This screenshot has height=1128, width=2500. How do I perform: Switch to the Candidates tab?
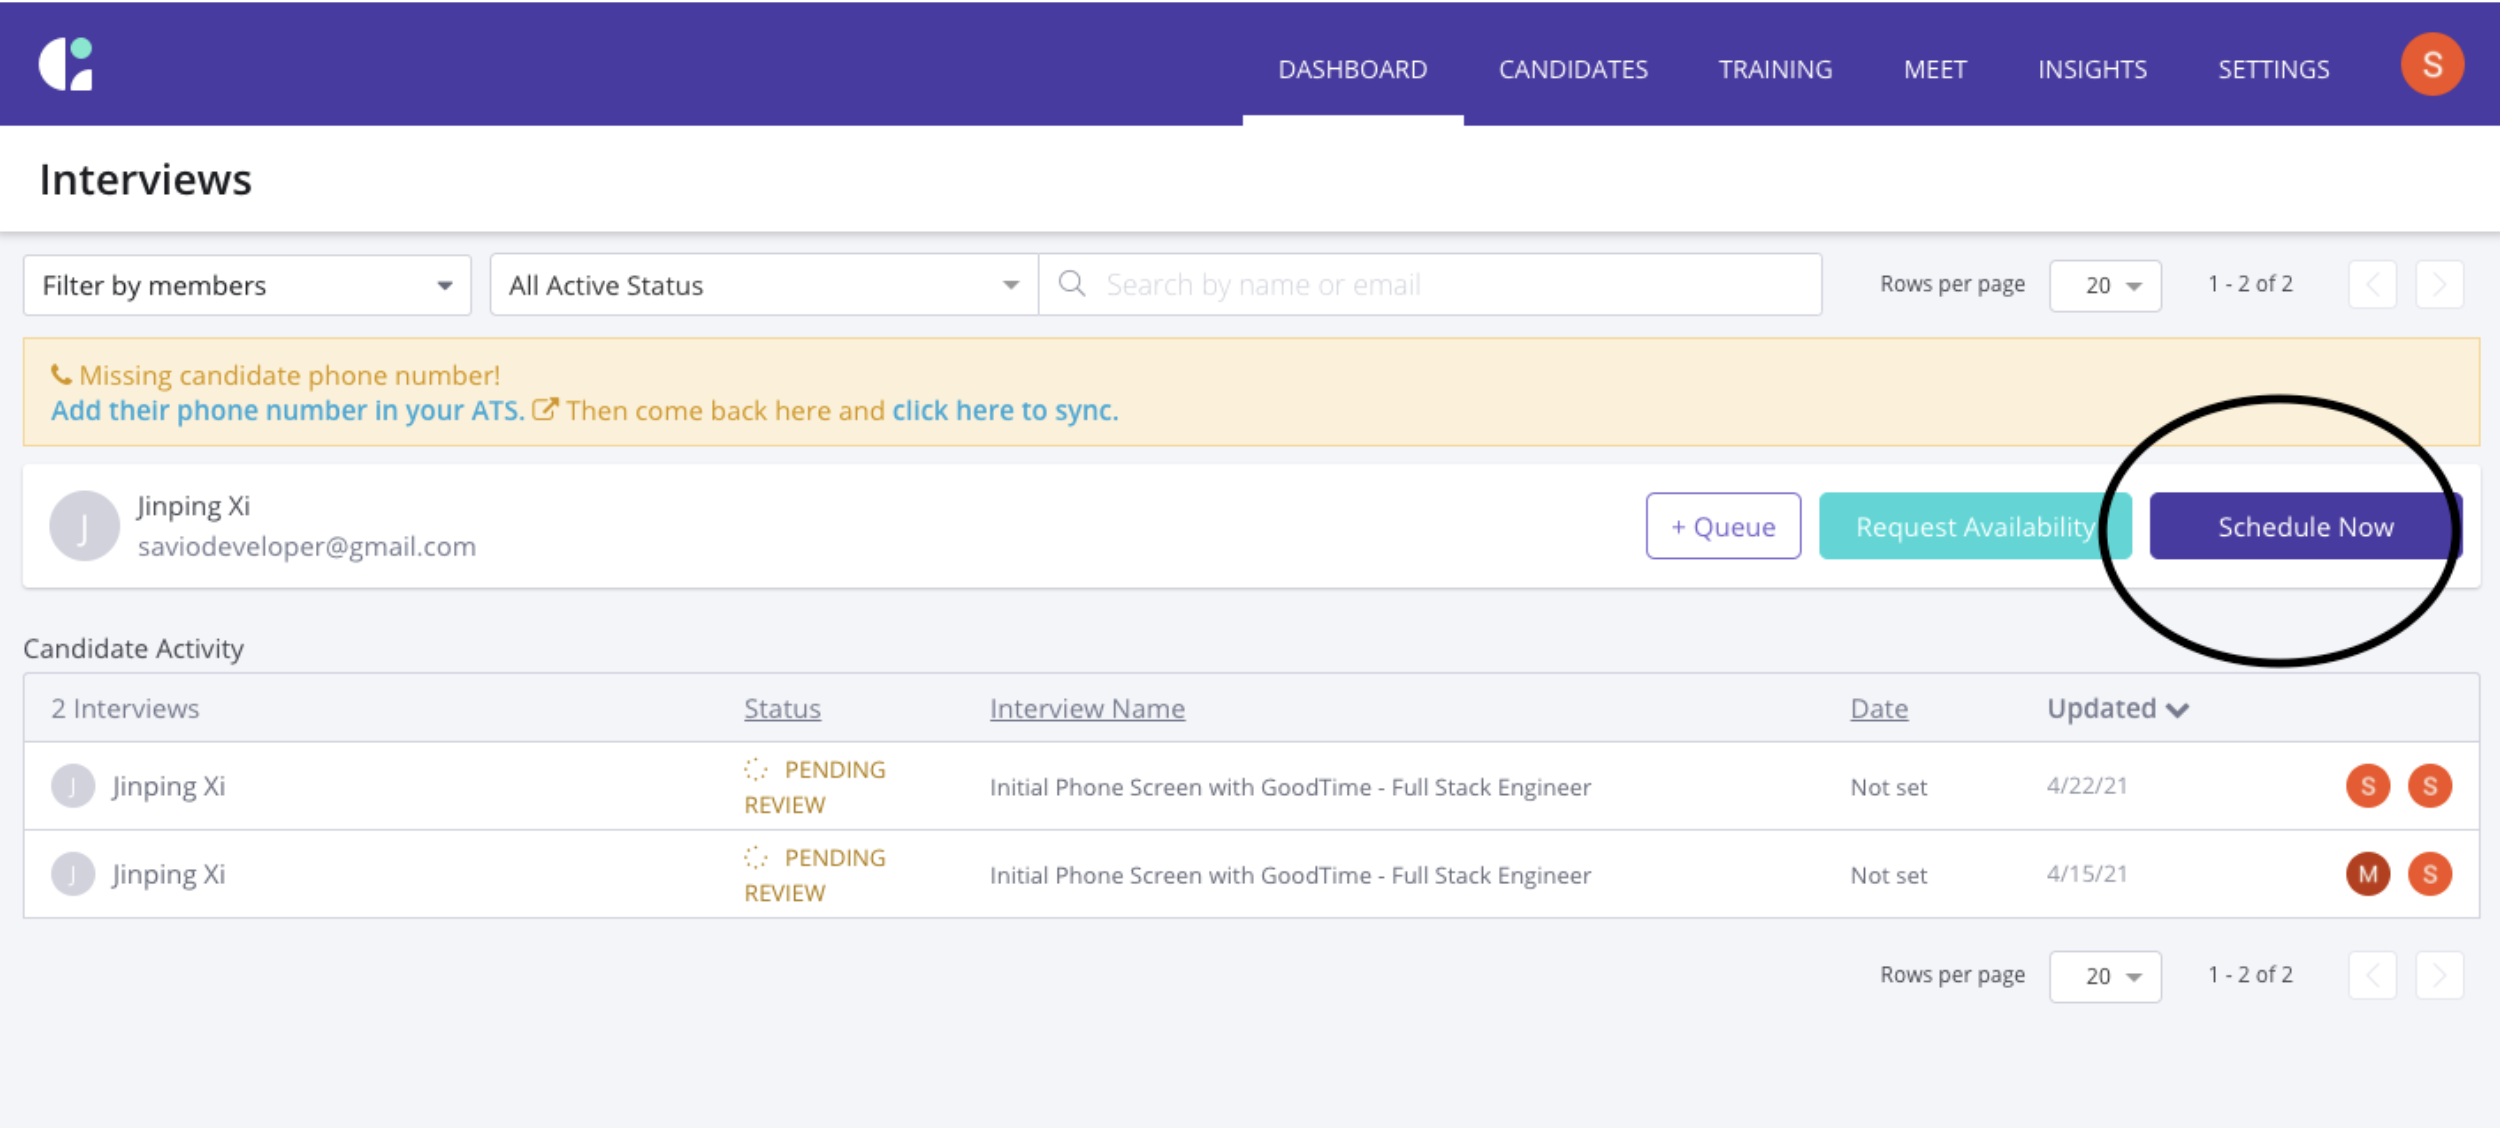pyautogui.click(x=1573, y=68)
